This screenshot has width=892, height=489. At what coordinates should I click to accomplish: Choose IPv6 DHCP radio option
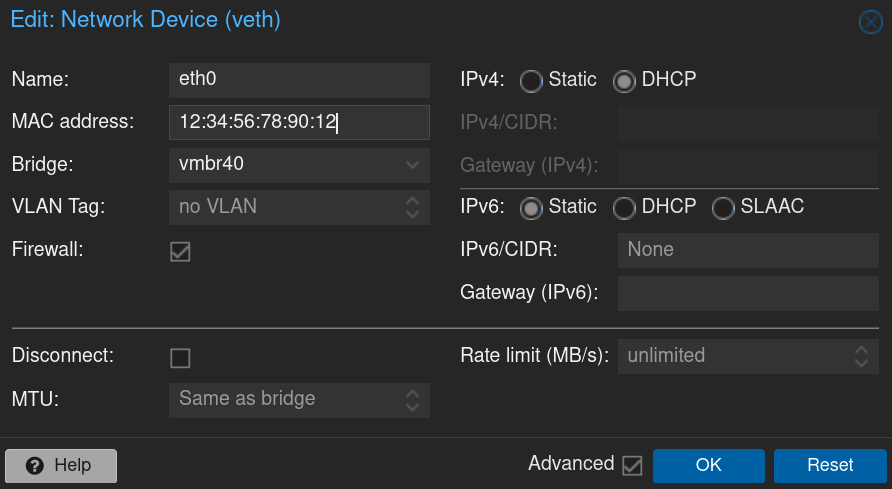[x=625, y=208]
